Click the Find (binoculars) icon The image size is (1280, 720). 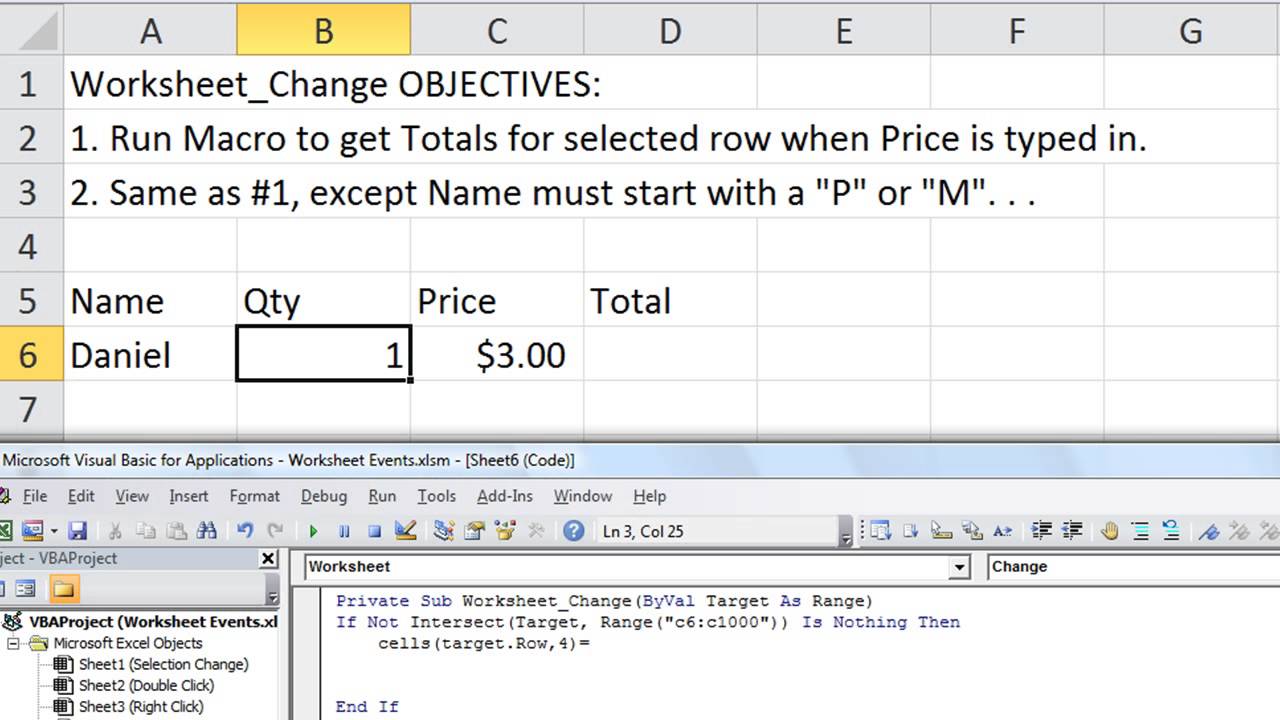point(210,531)
